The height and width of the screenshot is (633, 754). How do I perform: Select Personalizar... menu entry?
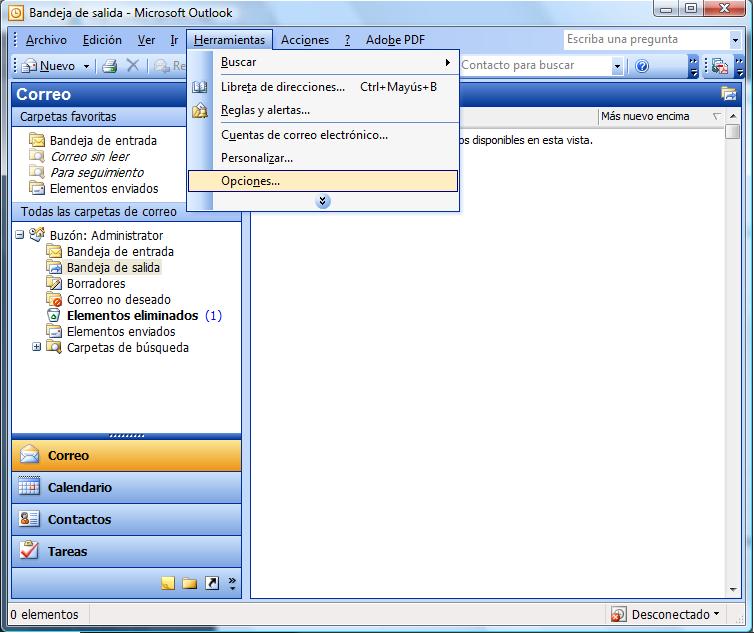(x=323, y=158)
